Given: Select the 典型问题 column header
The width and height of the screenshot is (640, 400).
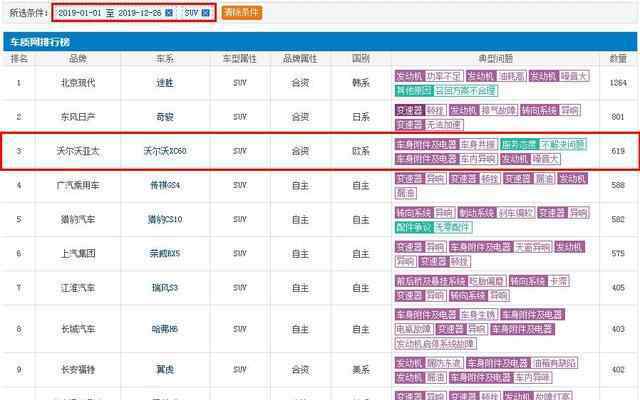Looking at the screenshot, I should (495, 59).
